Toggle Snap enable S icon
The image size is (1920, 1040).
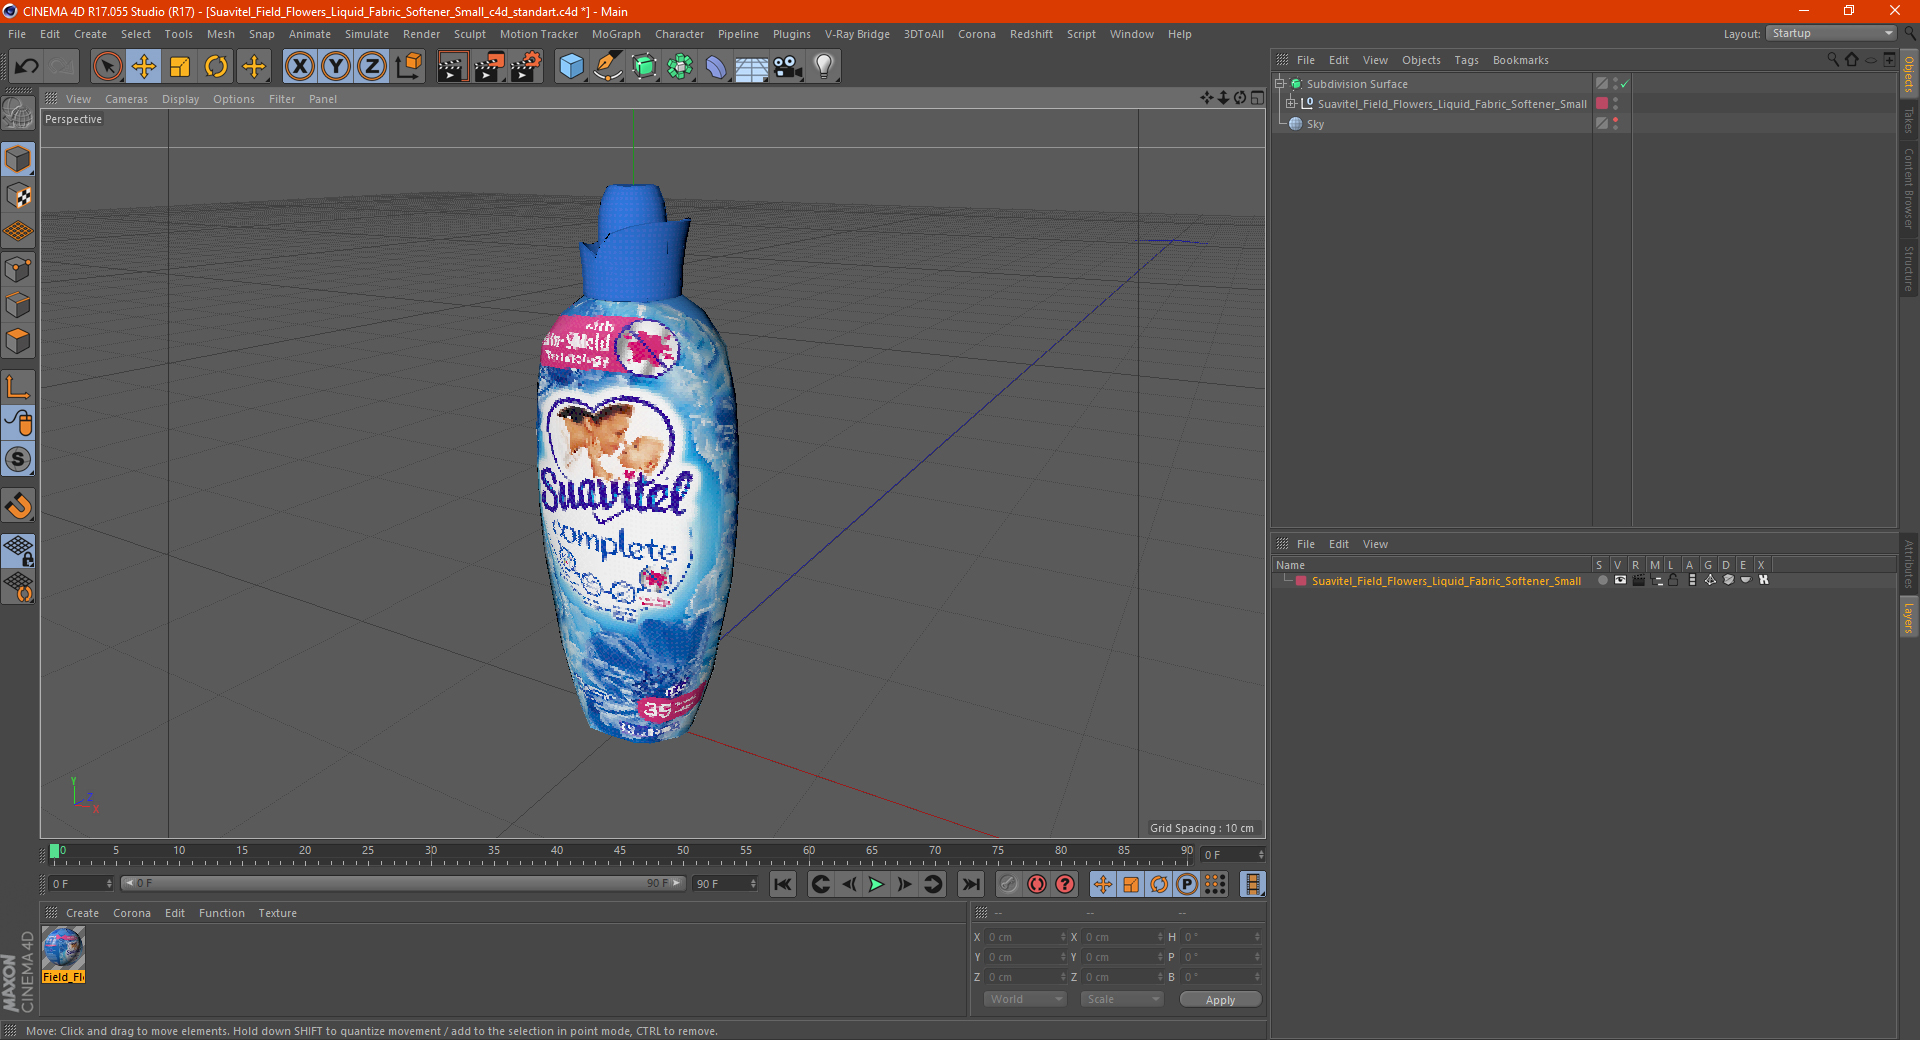pyautogui.click(x=18, y=460)
